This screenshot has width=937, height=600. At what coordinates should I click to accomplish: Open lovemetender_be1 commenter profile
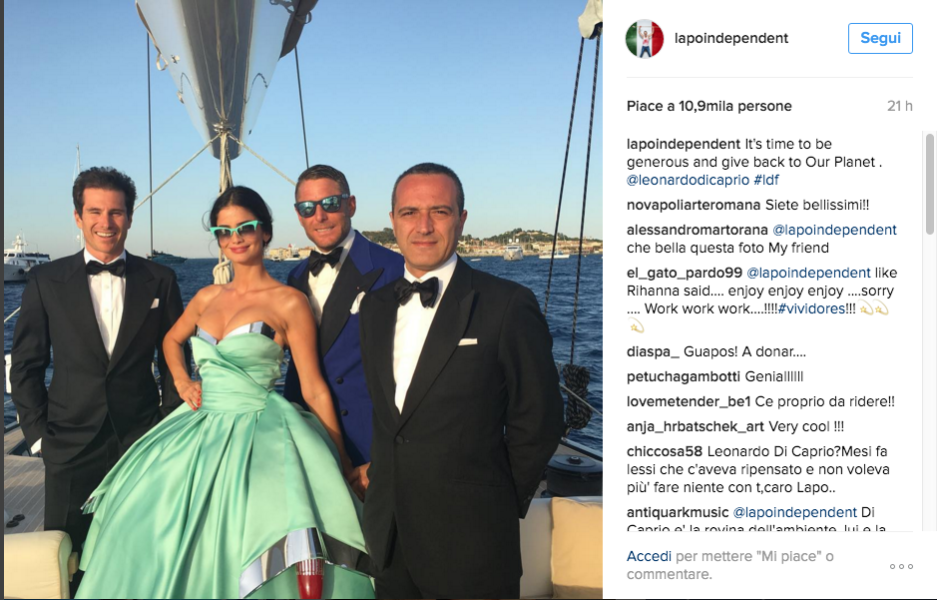[688, 402]
